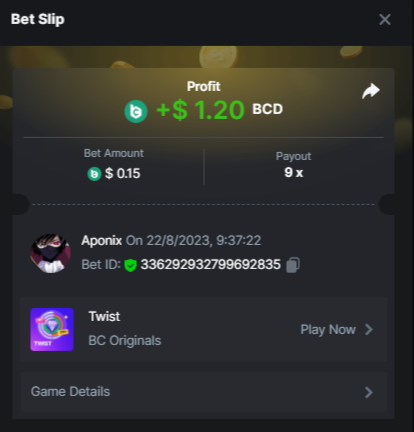
Task: Click the Bet Slip title
Action: tap(38, 19)
